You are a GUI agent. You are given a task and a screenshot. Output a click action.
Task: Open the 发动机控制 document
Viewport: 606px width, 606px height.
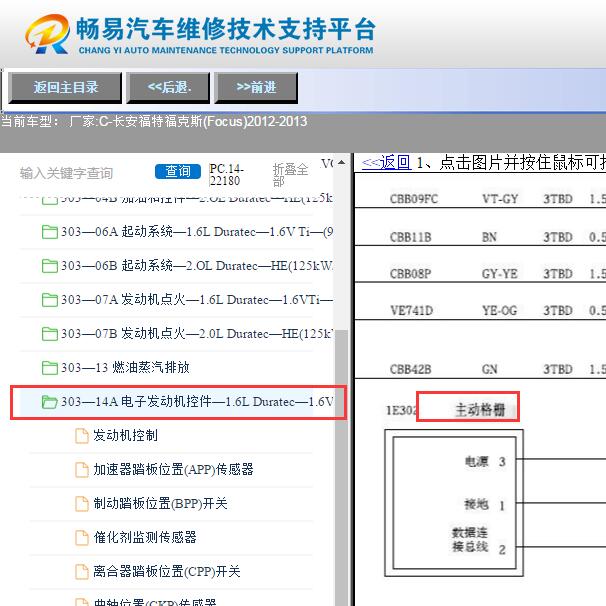tap(125, 436)
